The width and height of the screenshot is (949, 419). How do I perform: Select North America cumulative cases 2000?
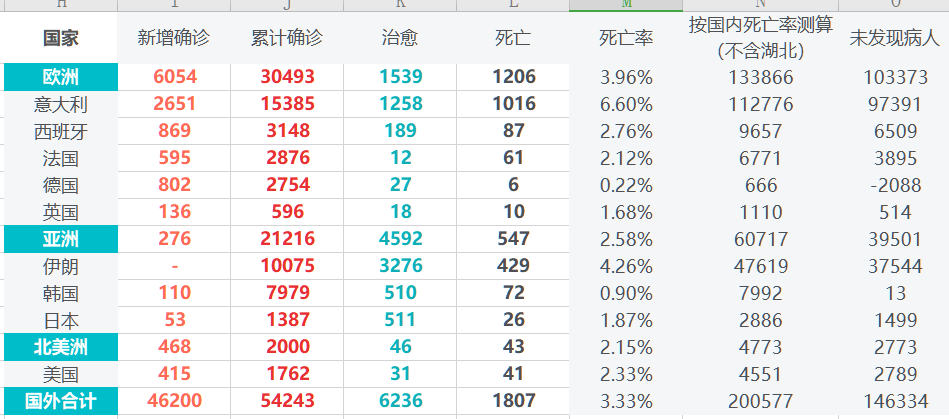(x=287, y=347)
